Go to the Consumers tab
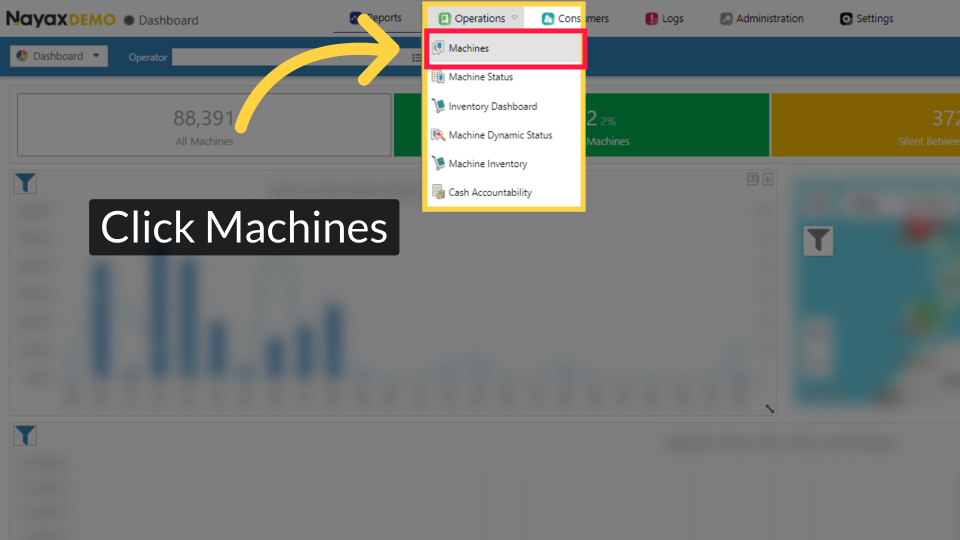The width and height of the screenshot is (960, 540). tap(575, 18)
